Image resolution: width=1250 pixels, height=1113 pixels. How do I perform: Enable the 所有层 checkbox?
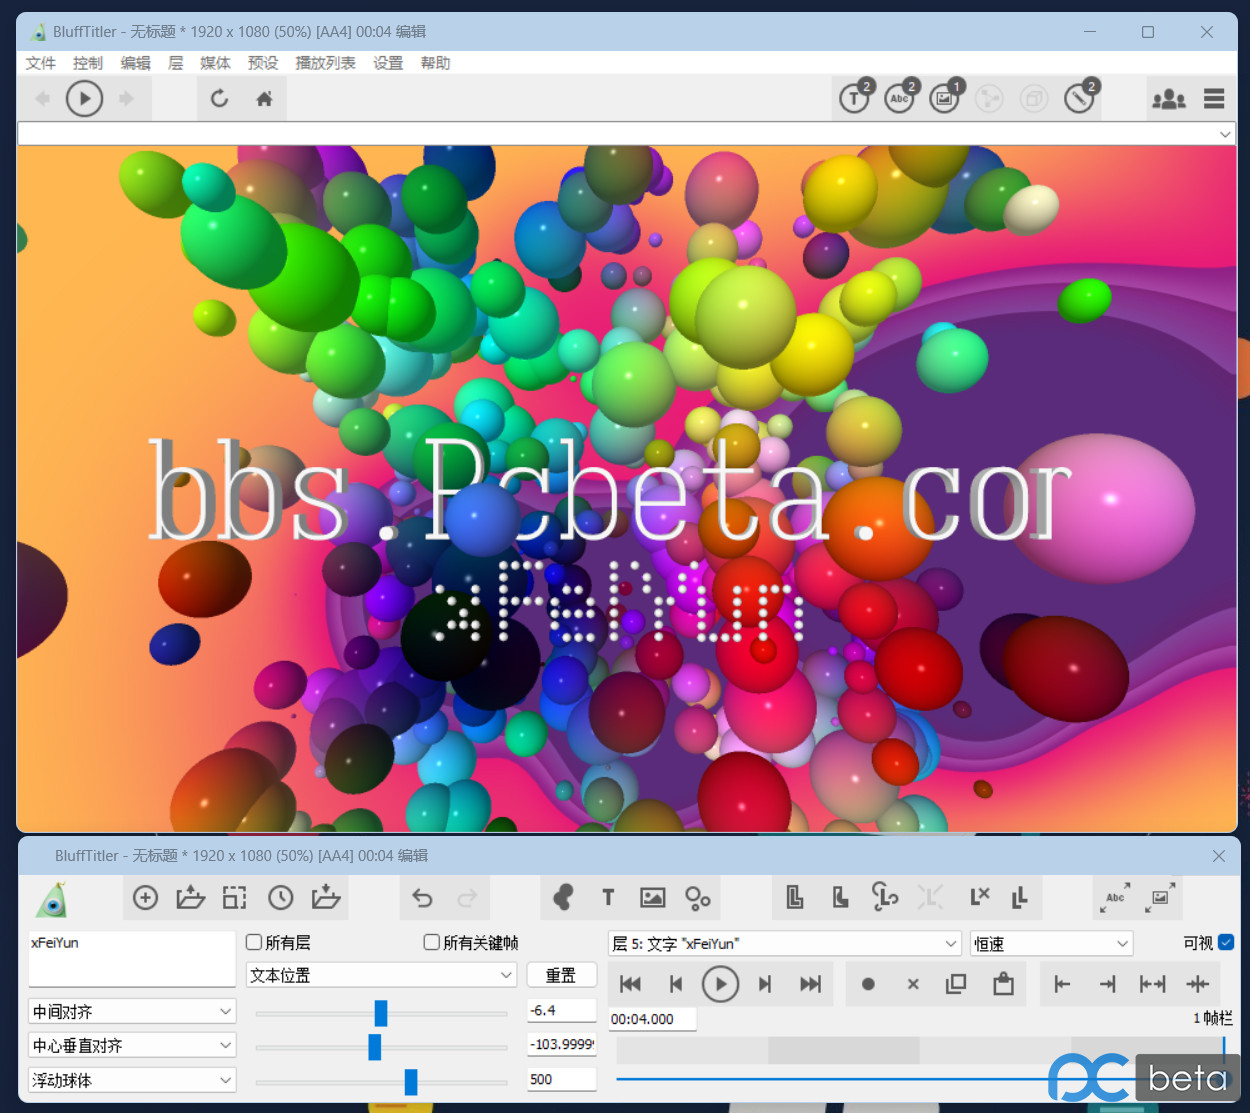pyautogui.click(x=254, y=942)
